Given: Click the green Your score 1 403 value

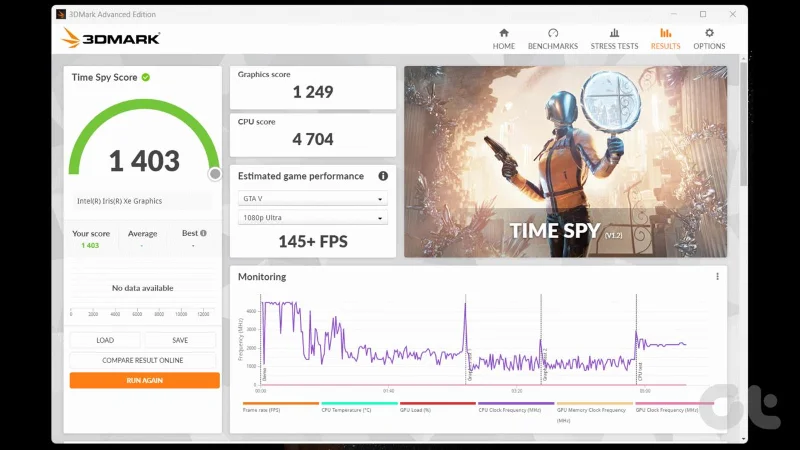Looking at the screenshot, I should [x=90, y=245].
